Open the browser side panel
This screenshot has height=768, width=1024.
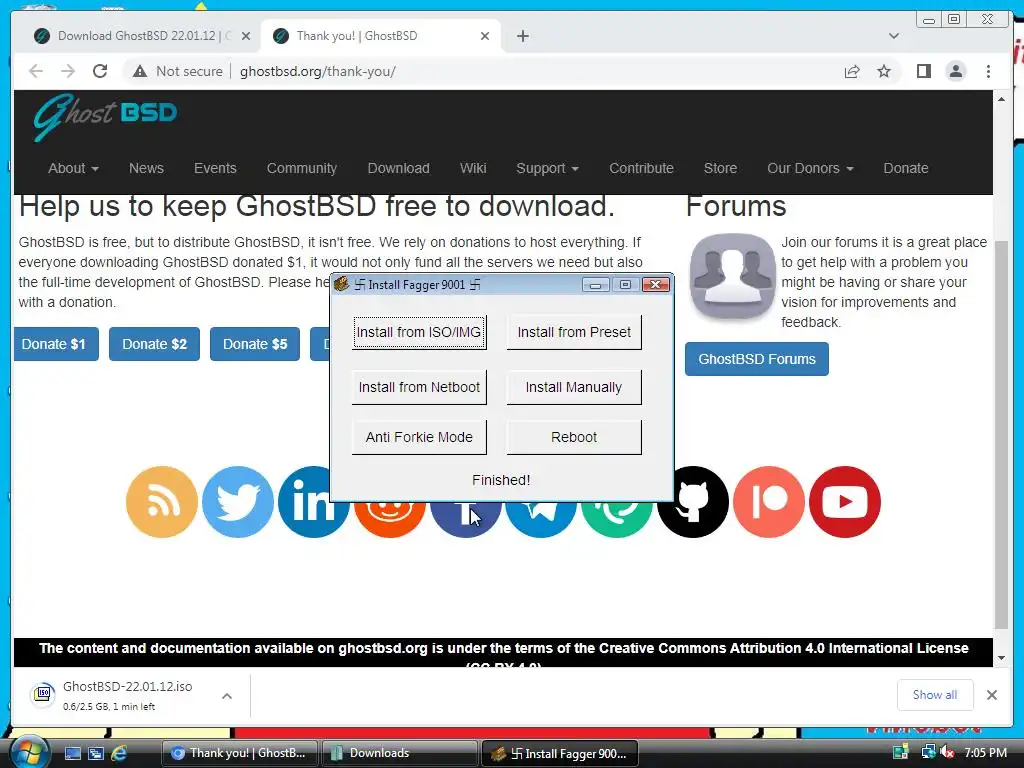(923, 71)
